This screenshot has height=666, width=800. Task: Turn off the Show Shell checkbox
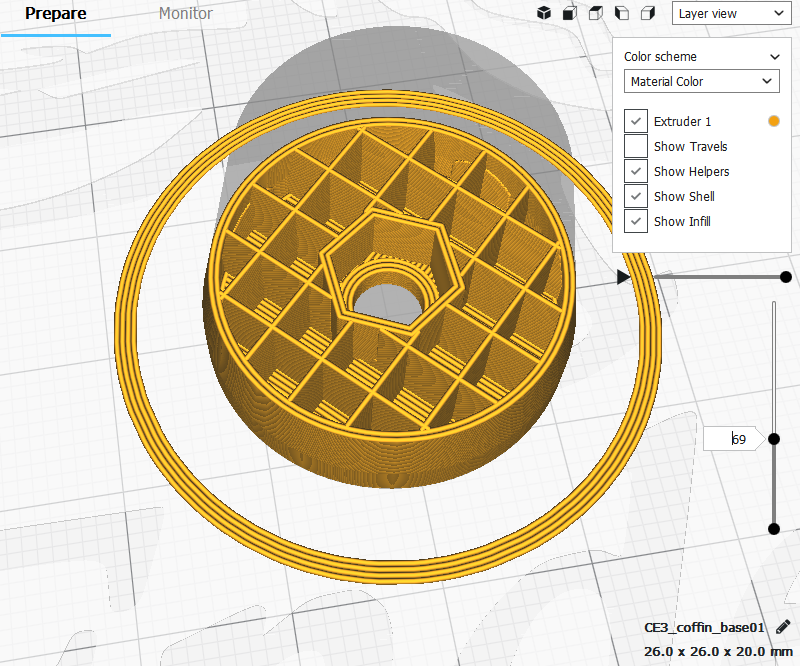coord(635,196)
